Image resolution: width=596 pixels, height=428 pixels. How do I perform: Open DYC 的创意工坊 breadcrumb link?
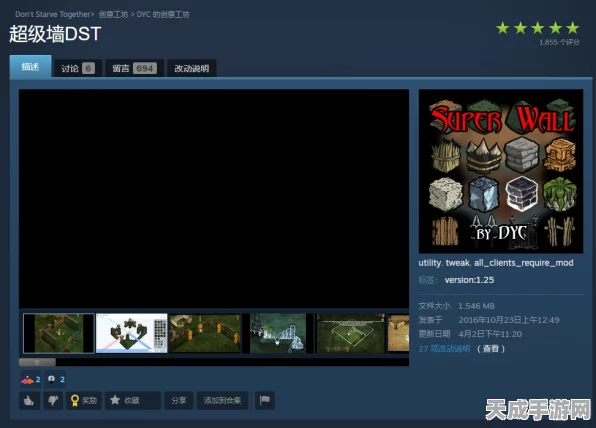tap(163, 14)
